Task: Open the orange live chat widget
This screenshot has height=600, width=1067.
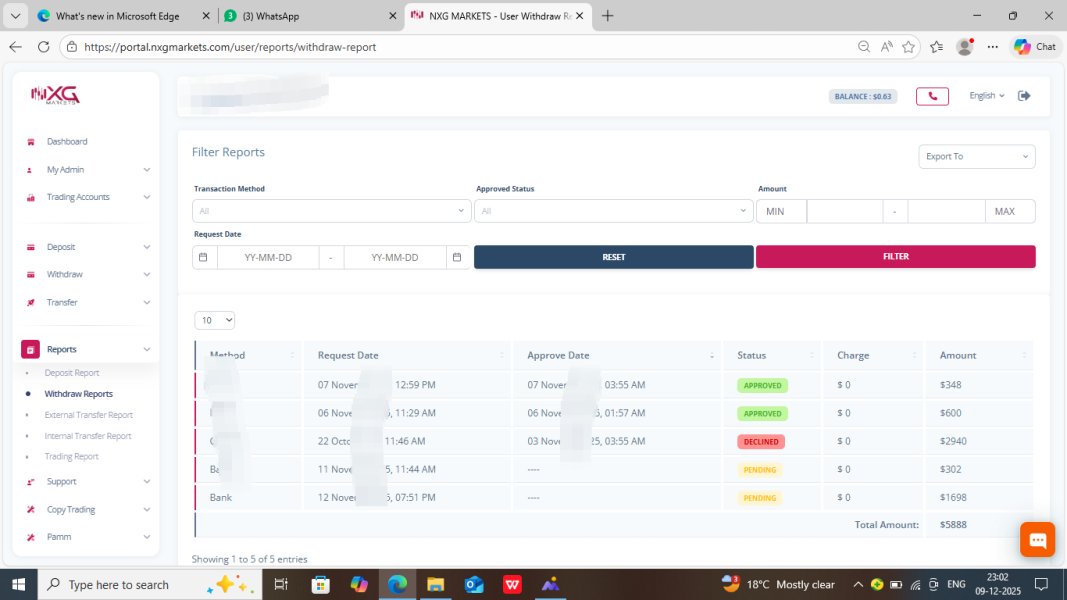Action: [1037, 540]
